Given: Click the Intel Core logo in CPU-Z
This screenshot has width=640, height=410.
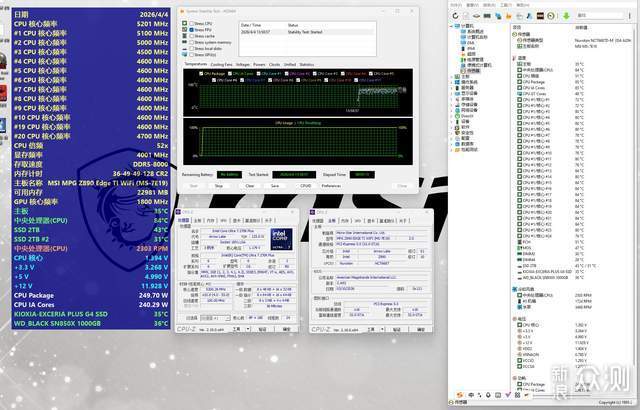Looking at the screenshot, I should [x=282, y=239].
